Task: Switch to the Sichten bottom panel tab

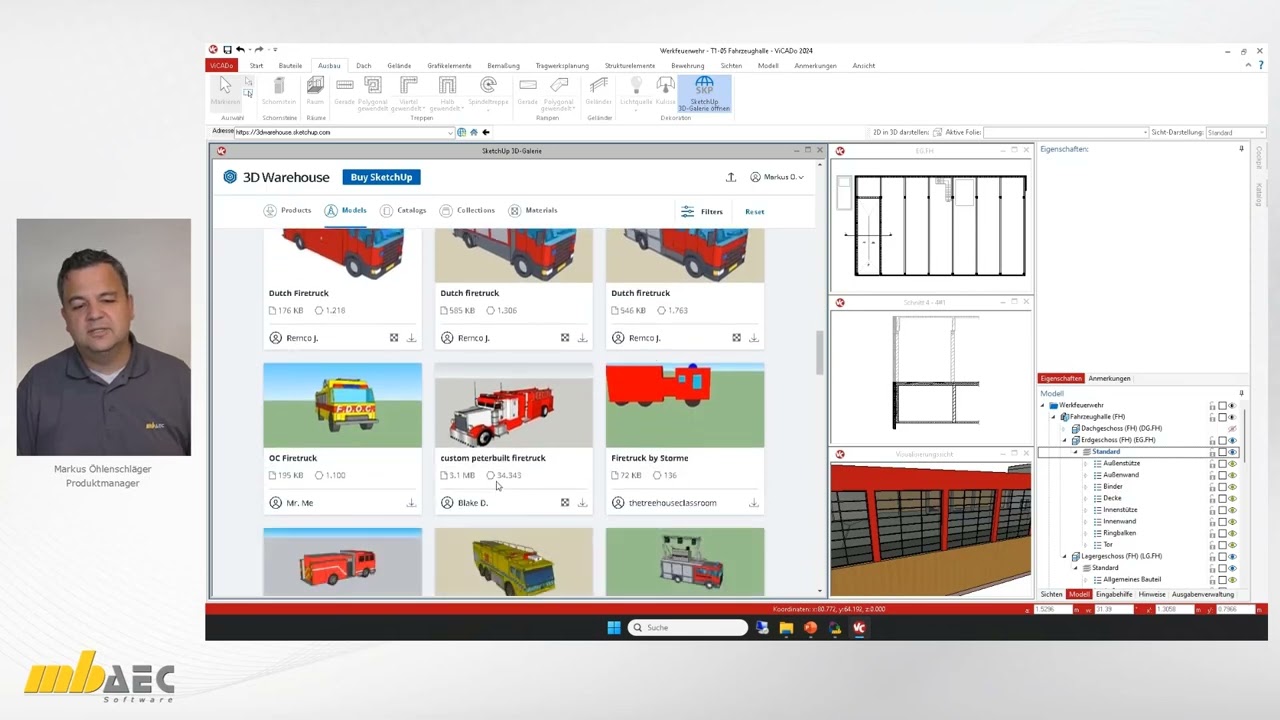Action: tap(1052, 594)
